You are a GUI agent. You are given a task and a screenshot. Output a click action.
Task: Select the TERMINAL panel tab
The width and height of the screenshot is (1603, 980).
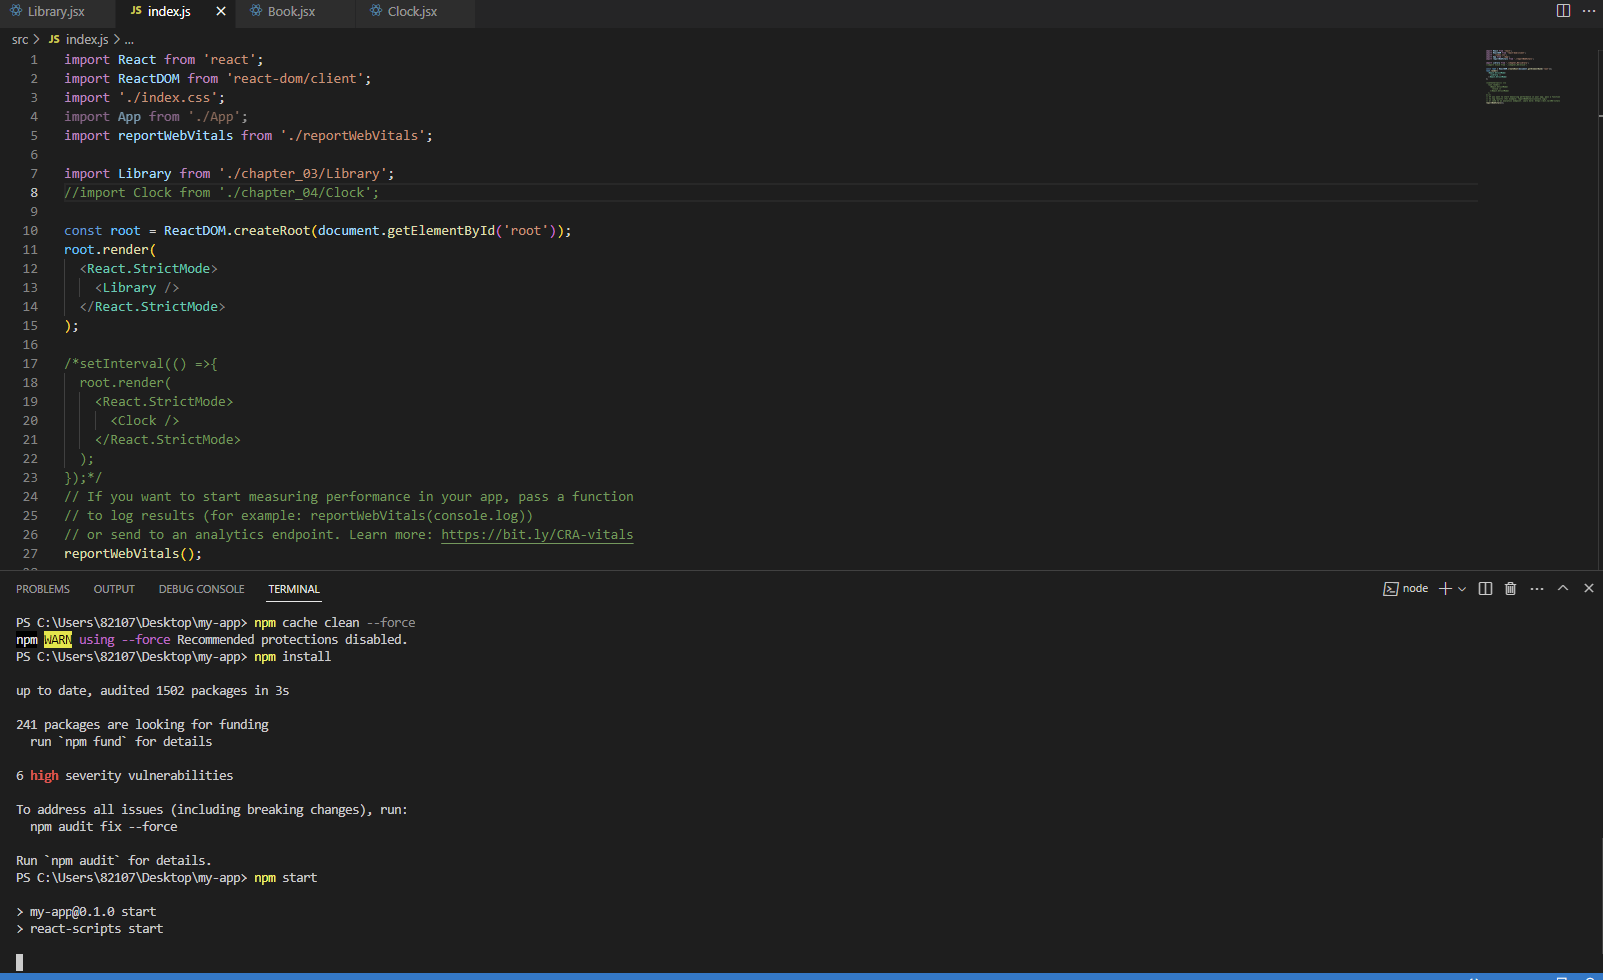click(x=294, y=589)
